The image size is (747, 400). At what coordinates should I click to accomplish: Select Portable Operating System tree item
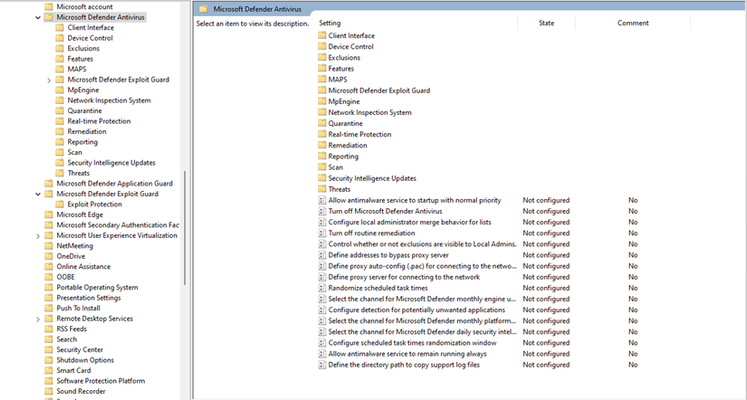[x=97, y=288]
